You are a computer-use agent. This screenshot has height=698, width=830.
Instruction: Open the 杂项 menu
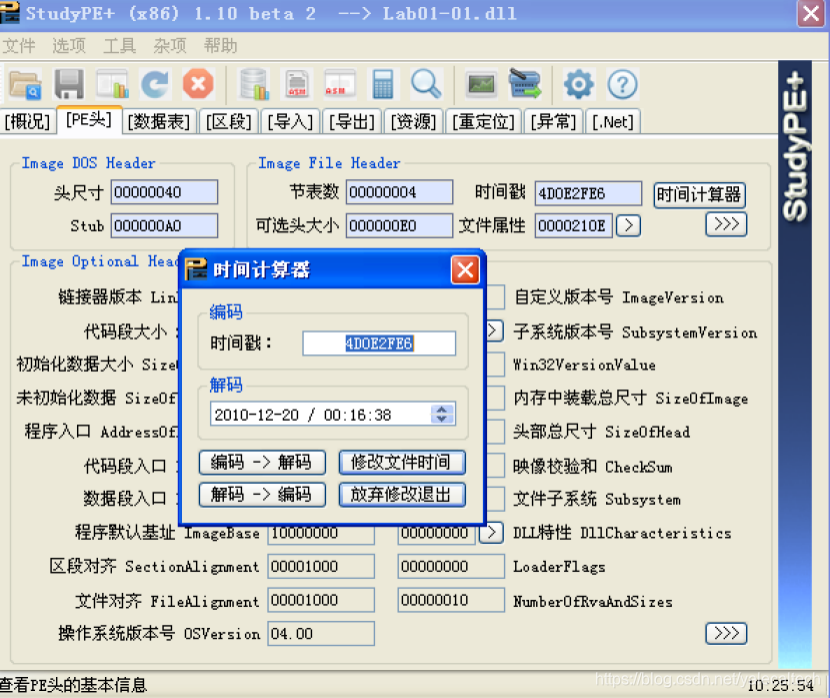point(170,46)
